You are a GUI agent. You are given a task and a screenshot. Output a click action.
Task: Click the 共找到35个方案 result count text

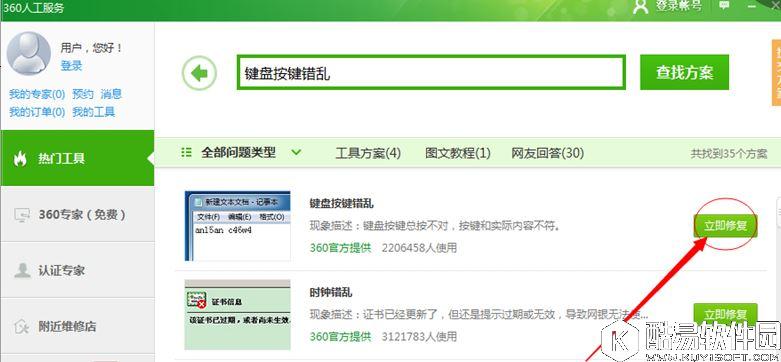click(x=729, y=154)
